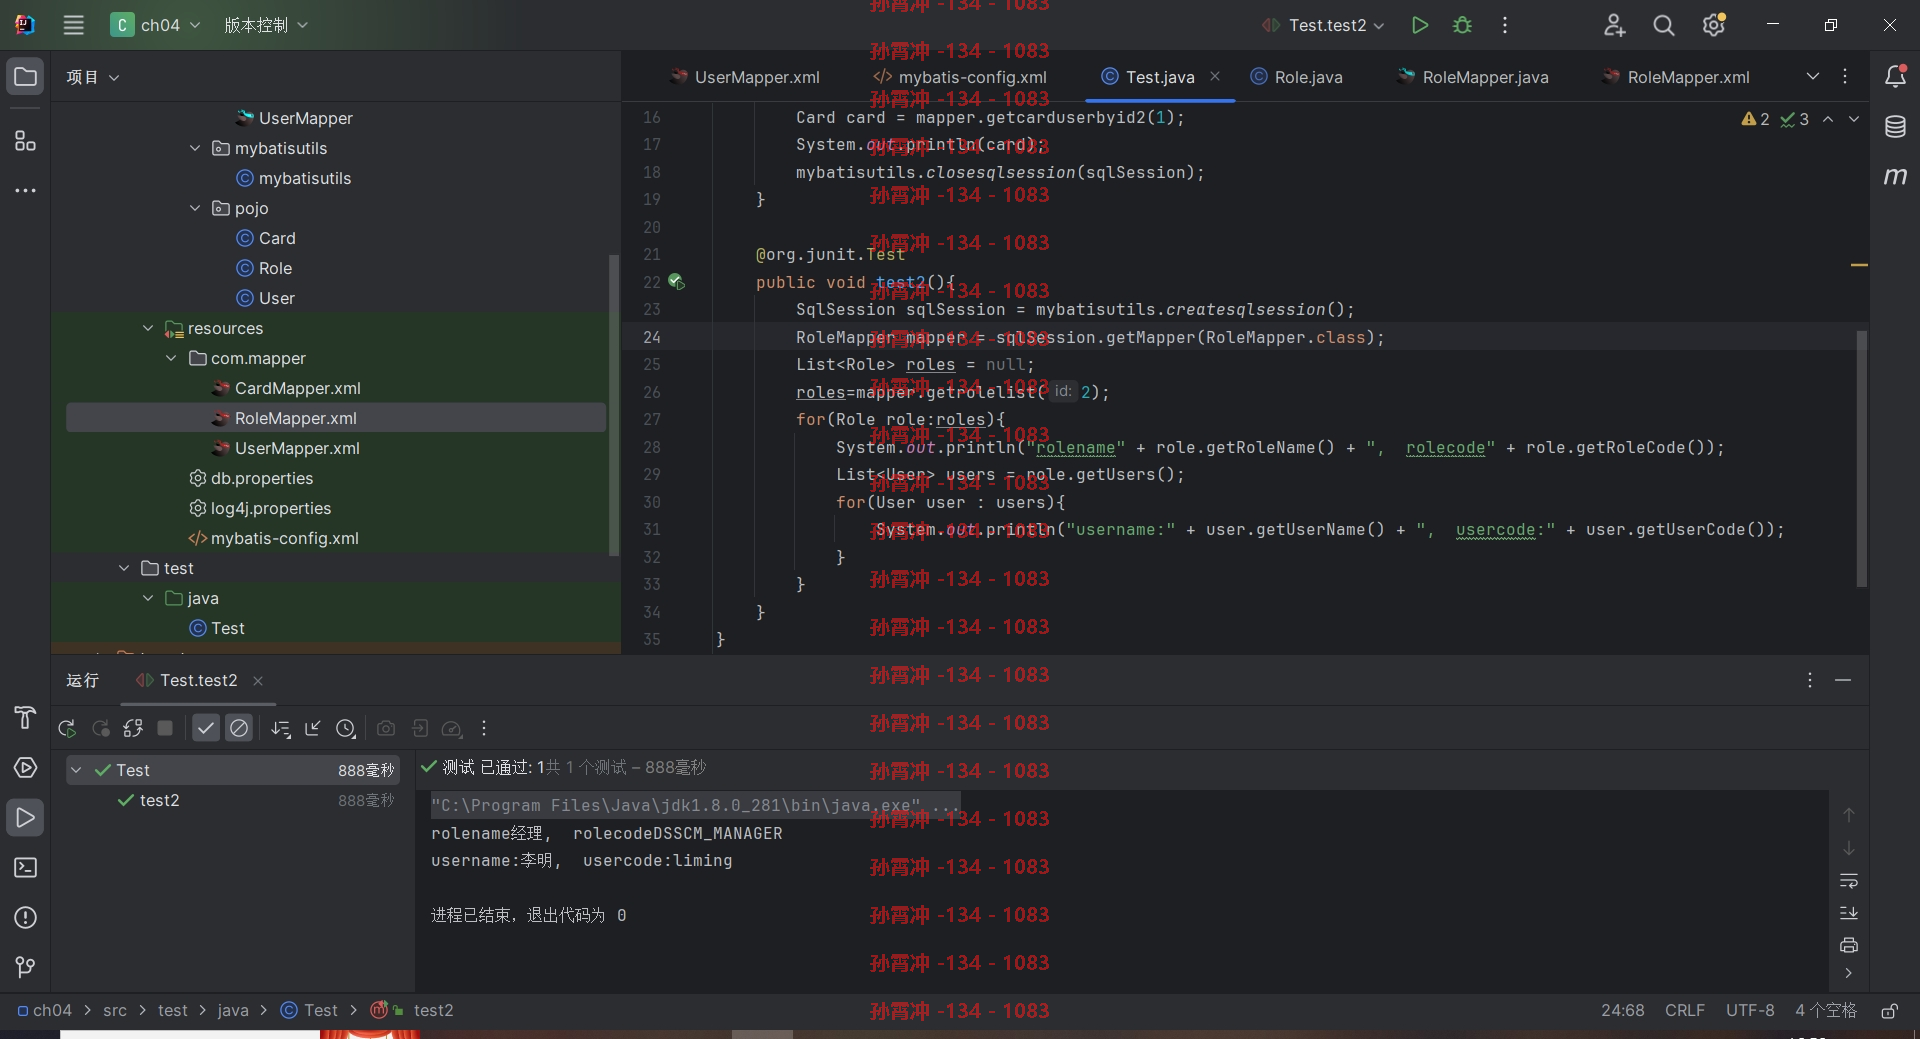Toggle soft-wrap in console output
The width and height of the screenshot is (1920, 1039).
click(1849, 881)
